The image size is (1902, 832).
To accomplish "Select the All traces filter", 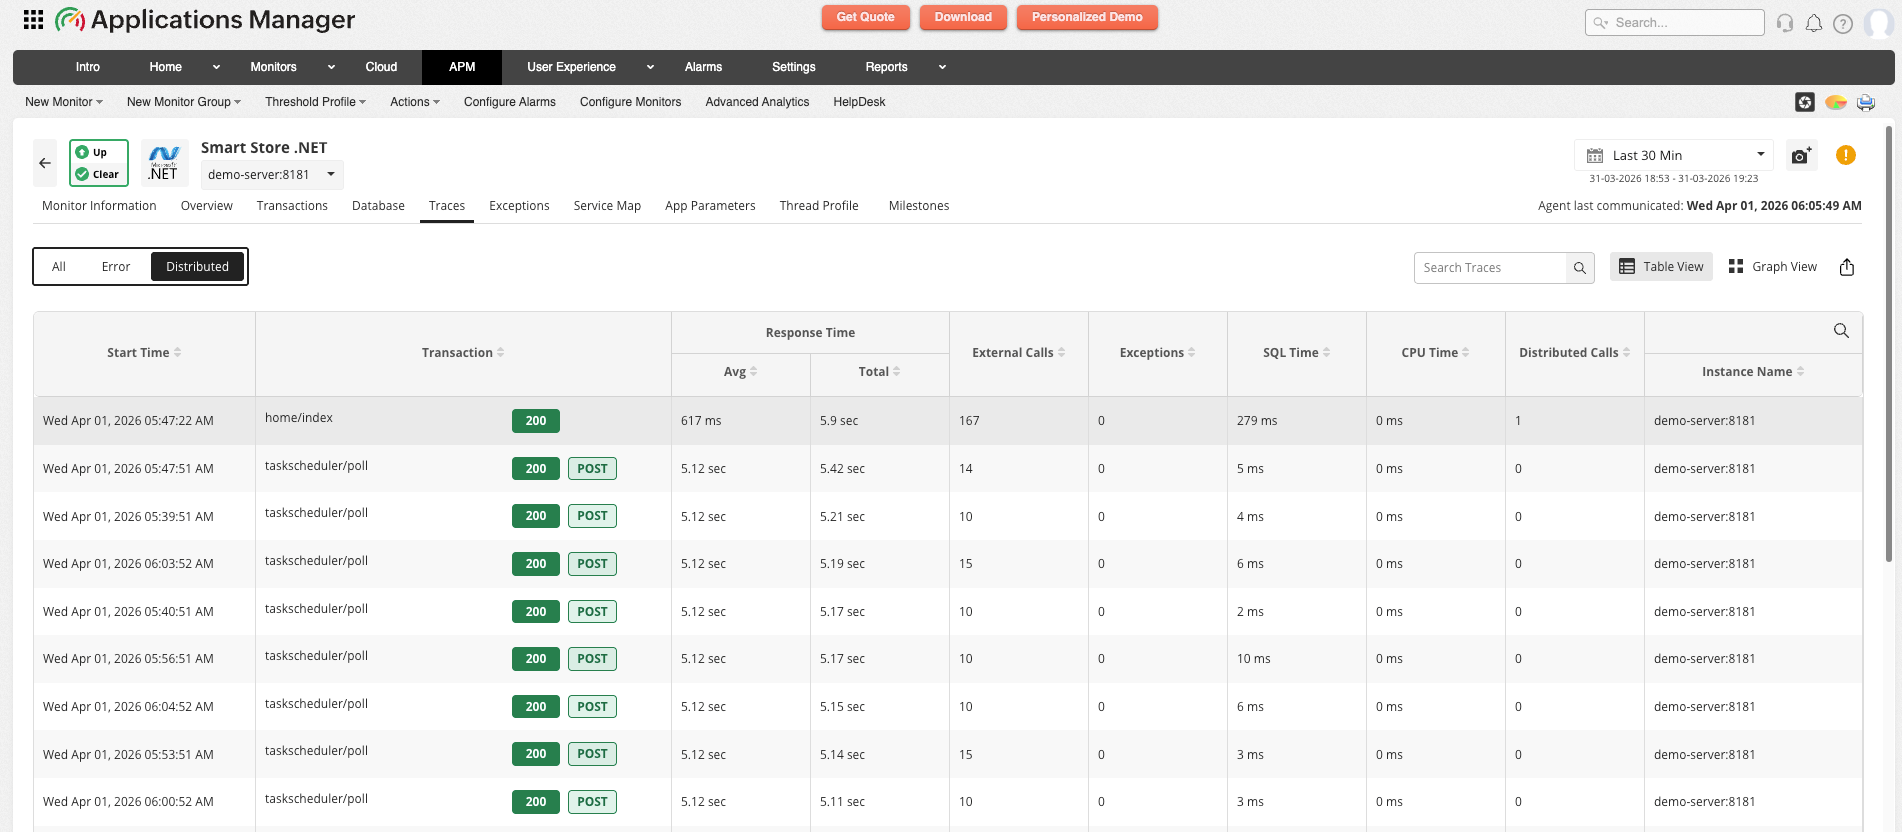I will (x=59, y=267).
